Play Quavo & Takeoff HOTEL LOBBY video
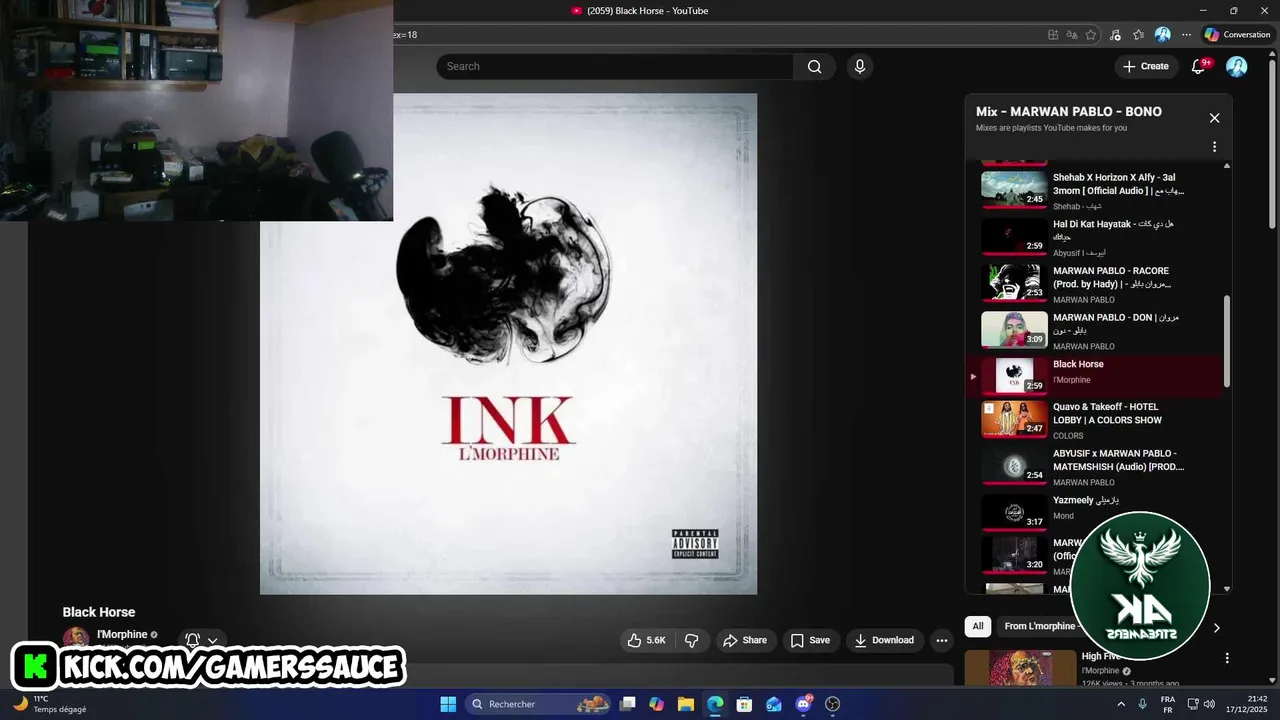This screenshot has width=1280, height=720. (x=1095, y=421)
